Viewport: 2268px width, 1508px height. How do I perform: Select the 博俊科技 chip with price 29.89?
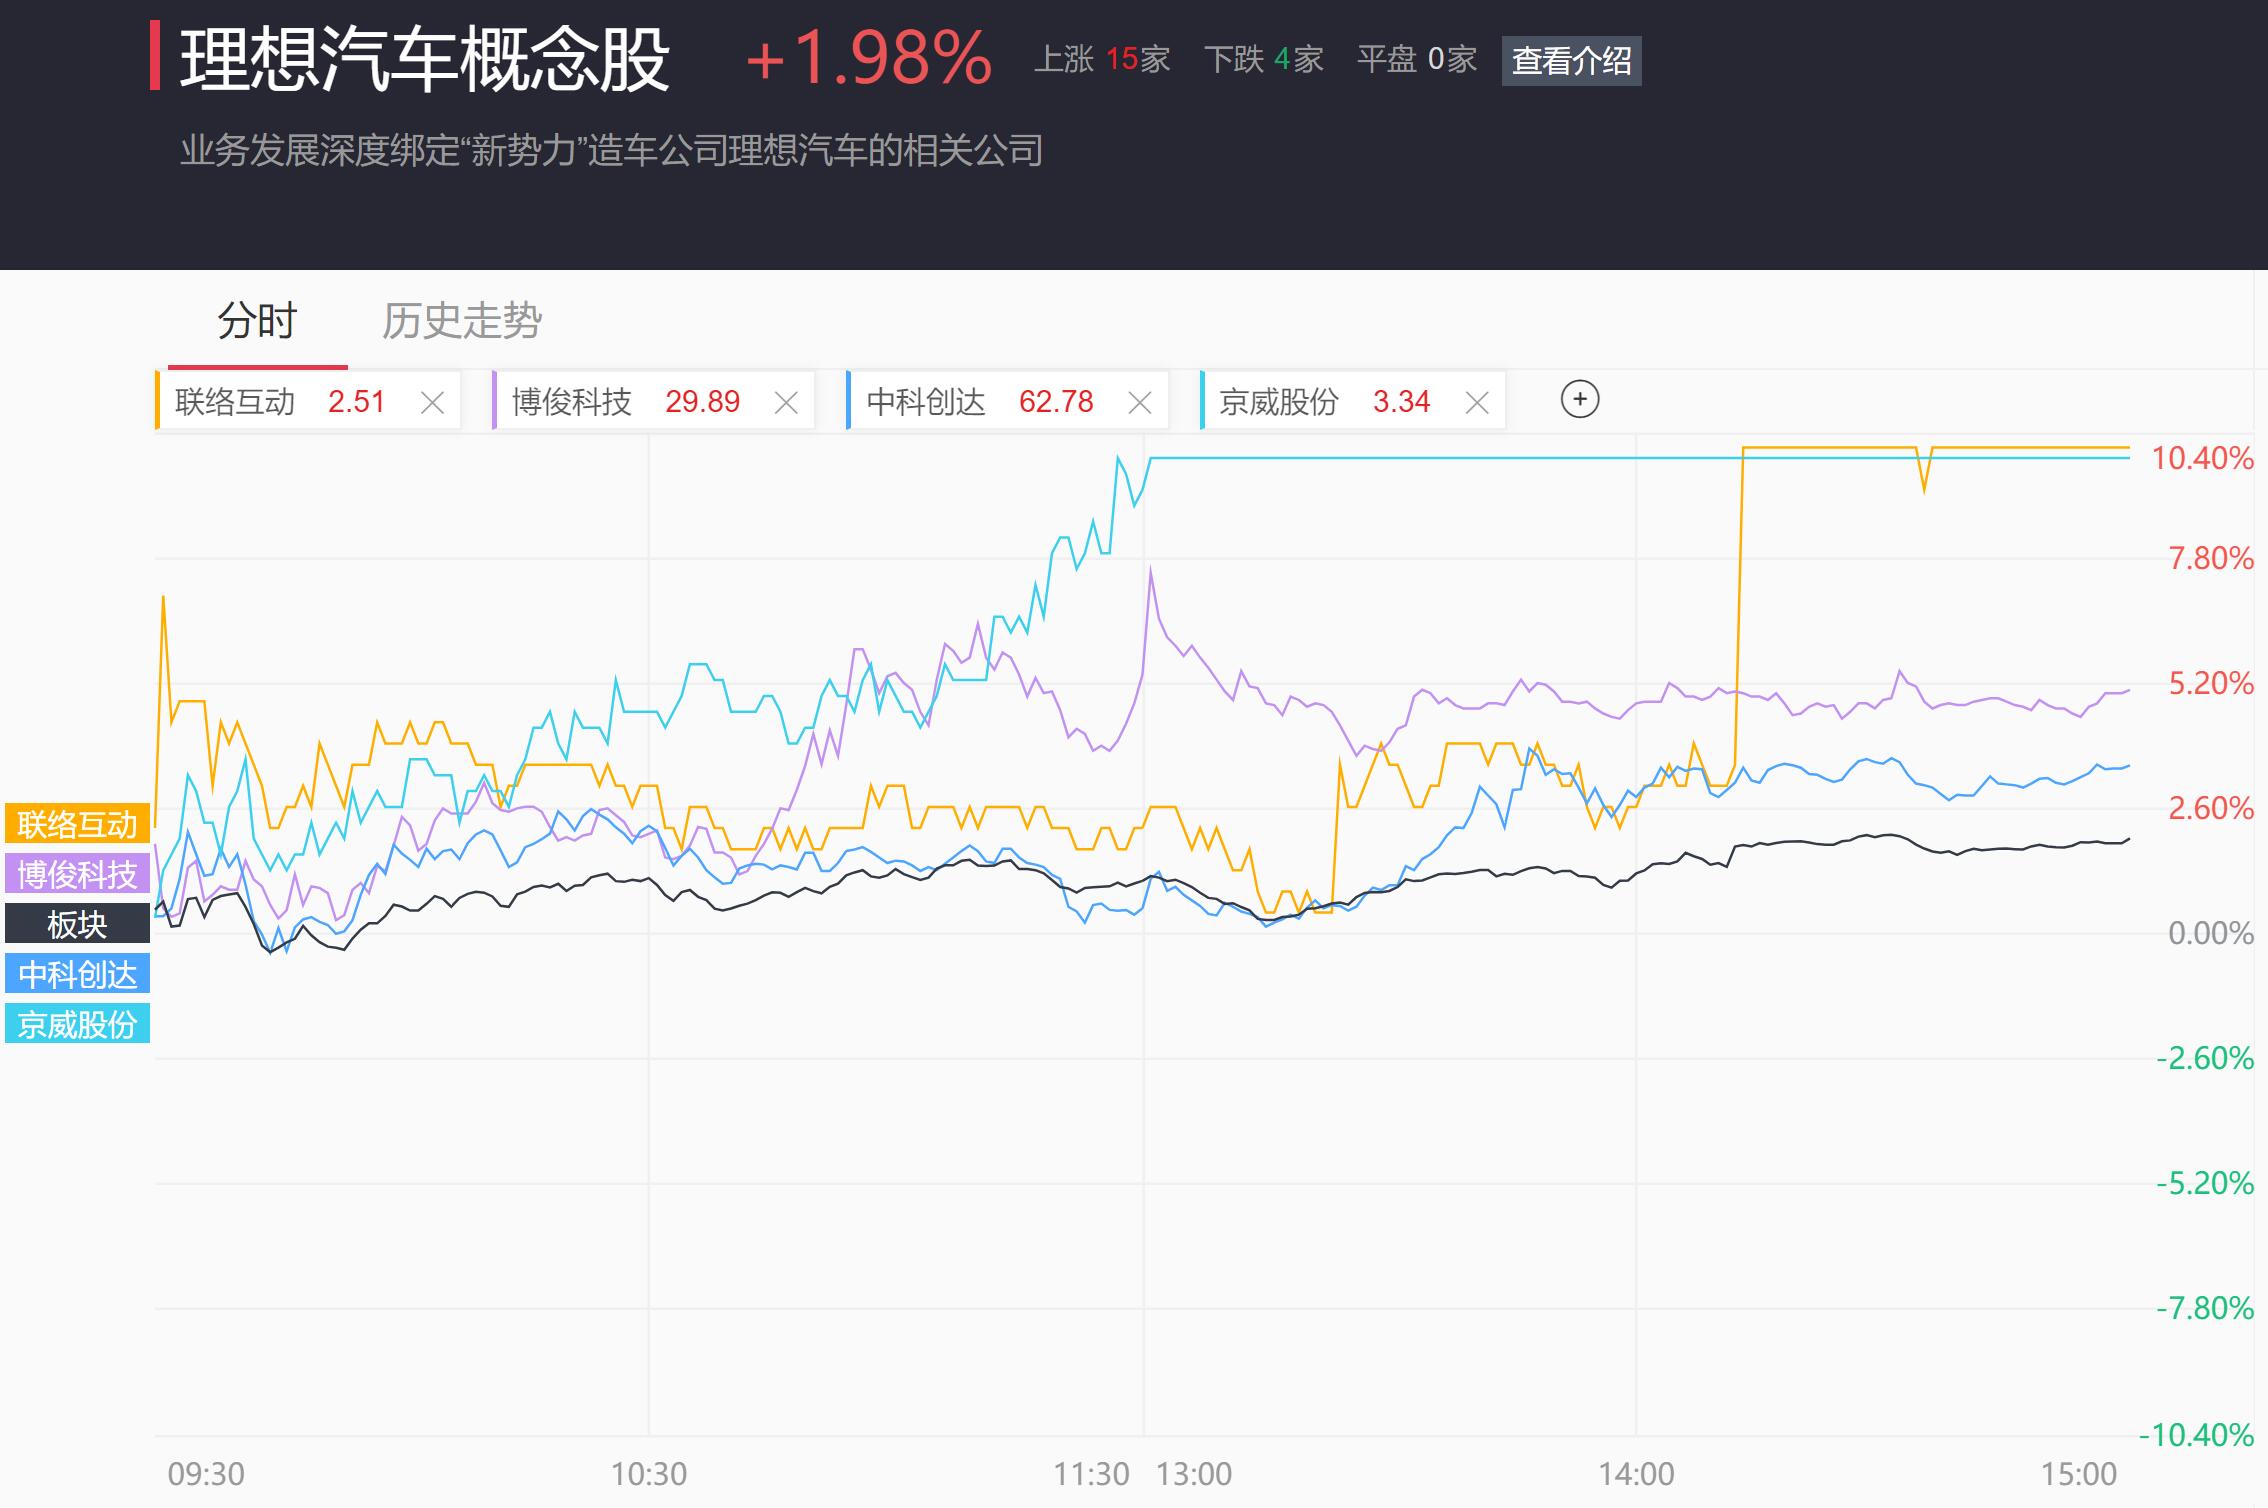tap(653, 401)
